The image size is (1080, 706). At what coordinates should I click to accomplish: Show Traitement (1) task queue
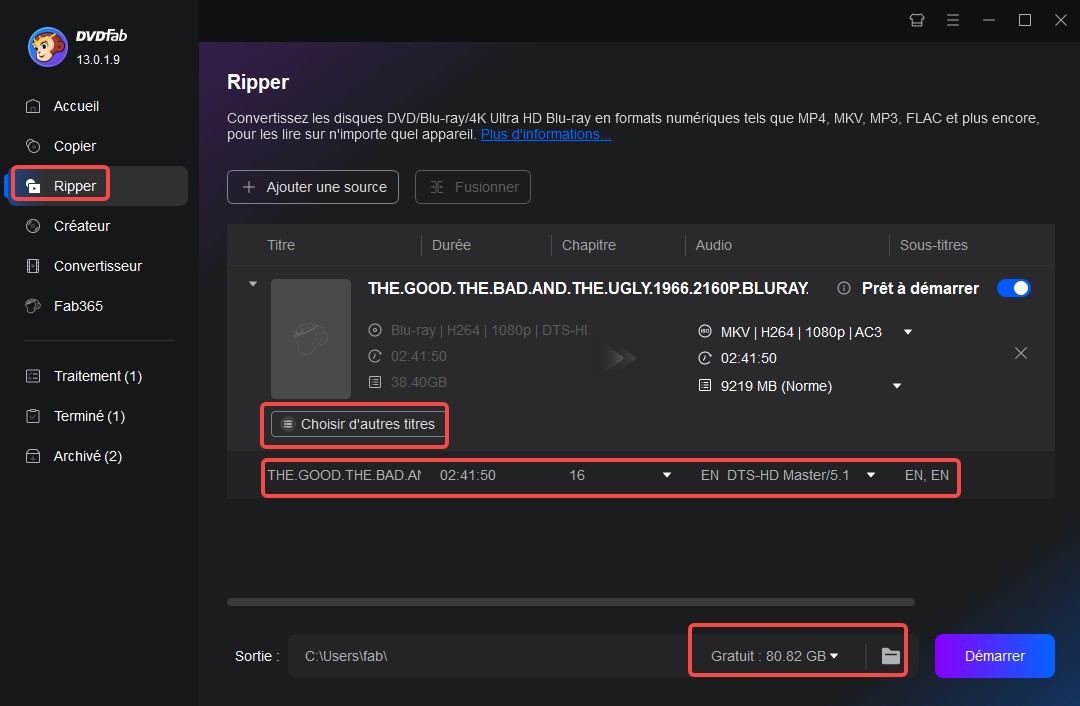(97, 376)
